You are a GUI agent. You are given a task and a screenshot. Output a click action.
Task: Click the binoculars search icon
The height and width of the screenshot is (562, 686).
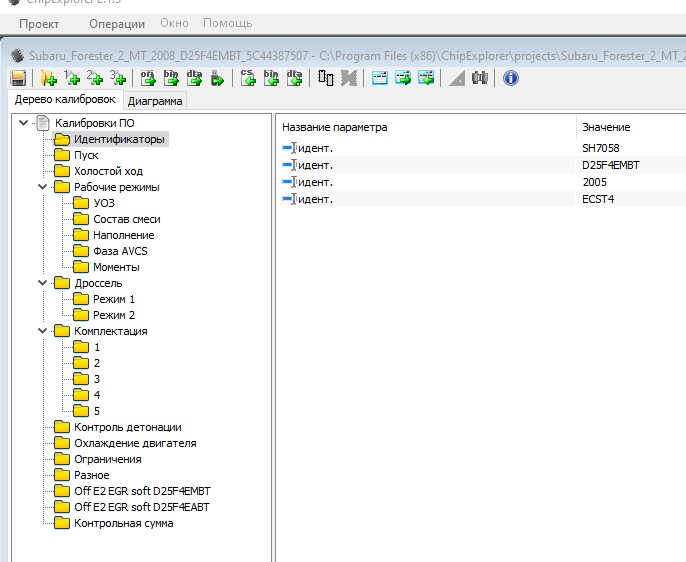481,78
